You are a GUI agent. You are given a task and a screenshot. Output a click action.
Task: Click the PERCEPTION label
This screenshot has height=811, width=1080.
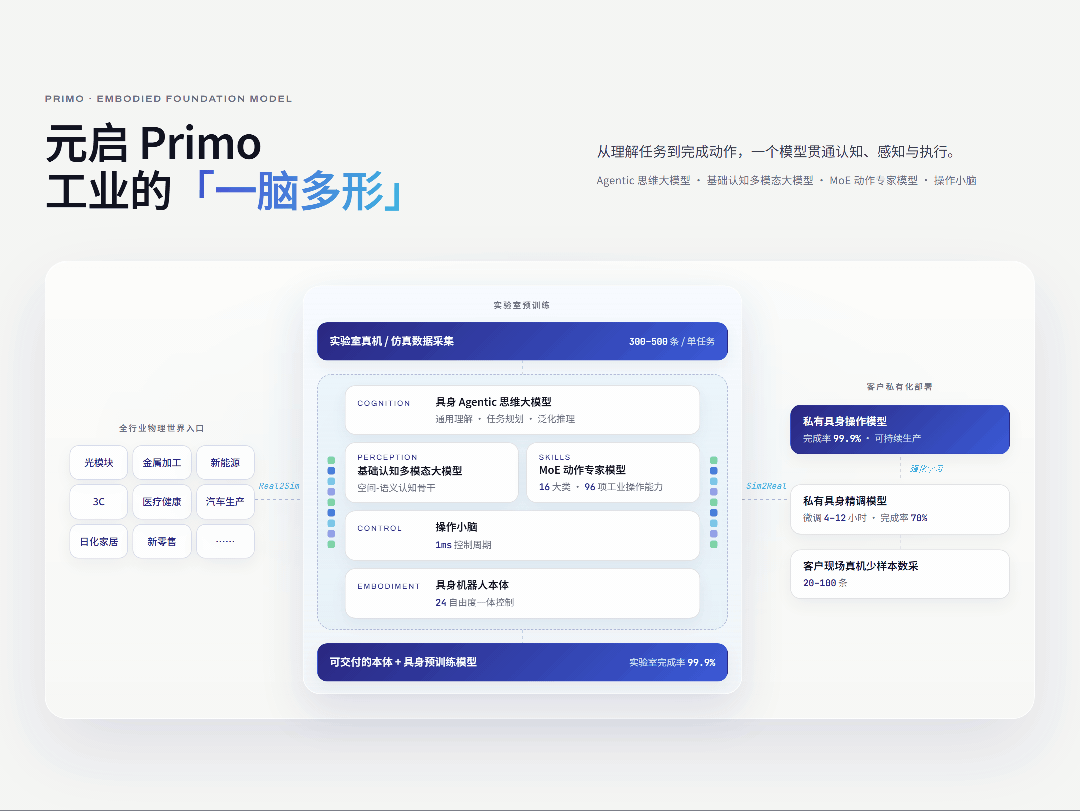click(x=387, y=457)
